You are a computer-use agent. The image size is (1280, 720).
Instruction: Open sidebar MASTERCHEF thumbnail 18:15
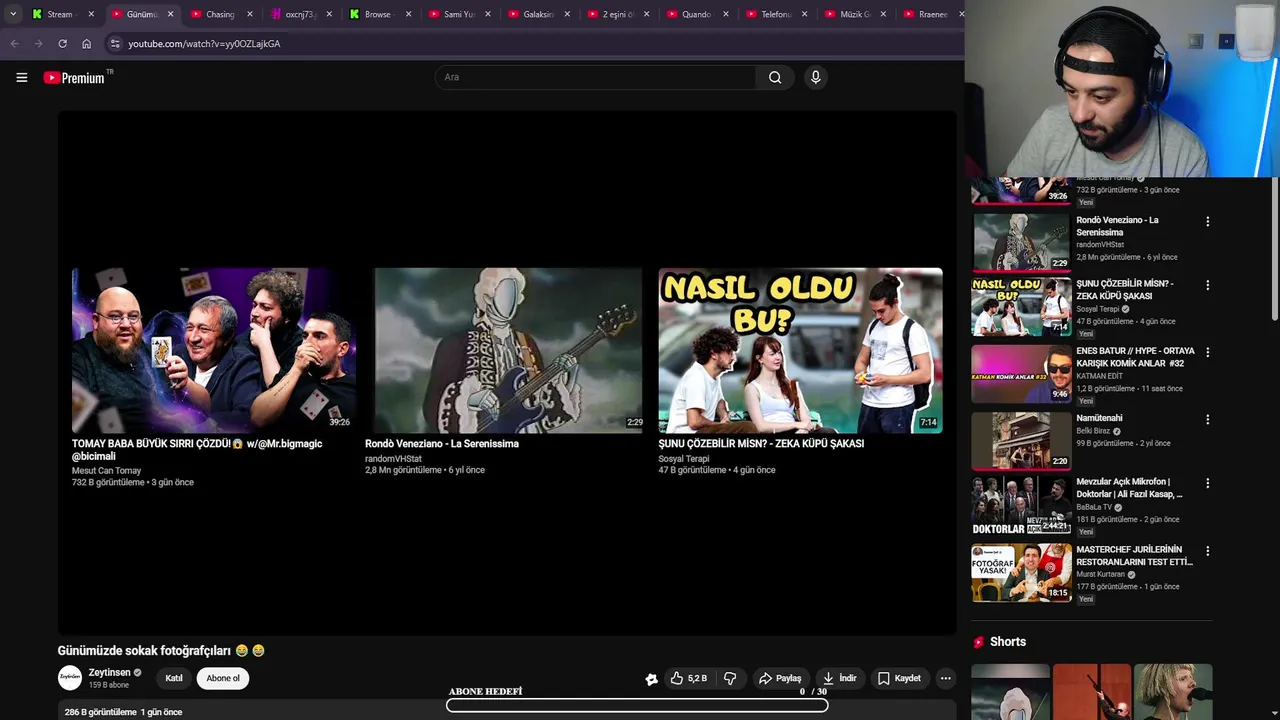click(1021, 572)
